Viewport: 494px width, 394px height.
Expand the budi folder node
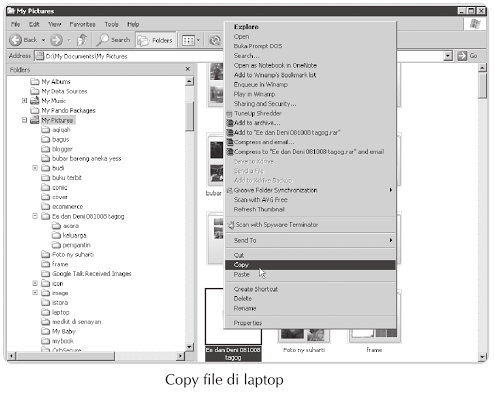(35, 168)
